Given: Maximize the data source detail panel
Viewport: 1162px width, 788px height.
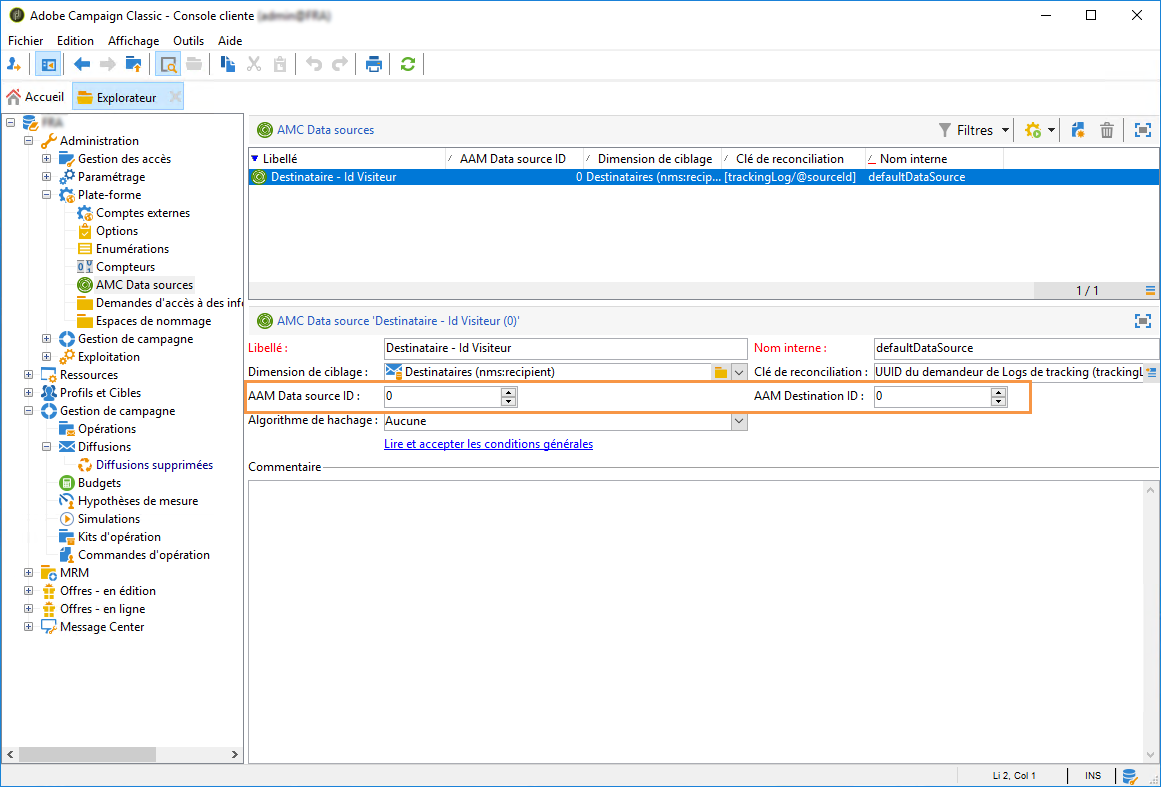Looking at the screenshot, I should pos(1143,321).
